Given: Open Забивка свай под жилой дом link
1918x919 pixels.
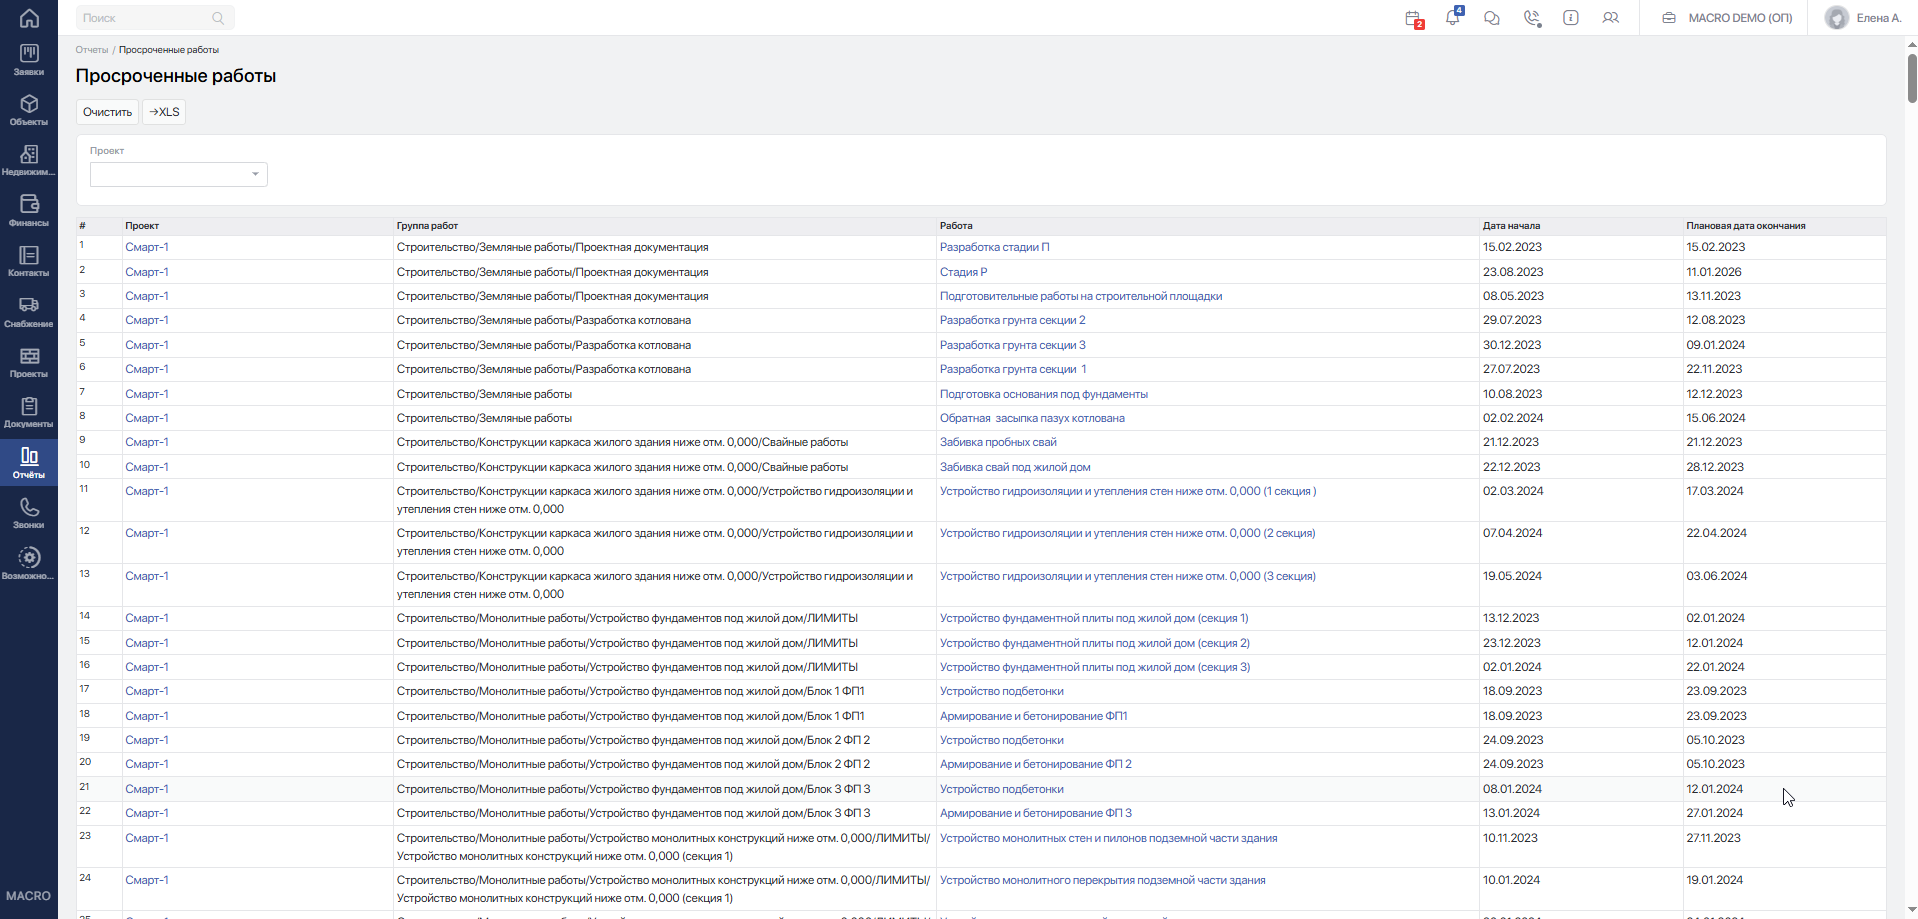Looking at the screenshot, I should point(1015,467).
